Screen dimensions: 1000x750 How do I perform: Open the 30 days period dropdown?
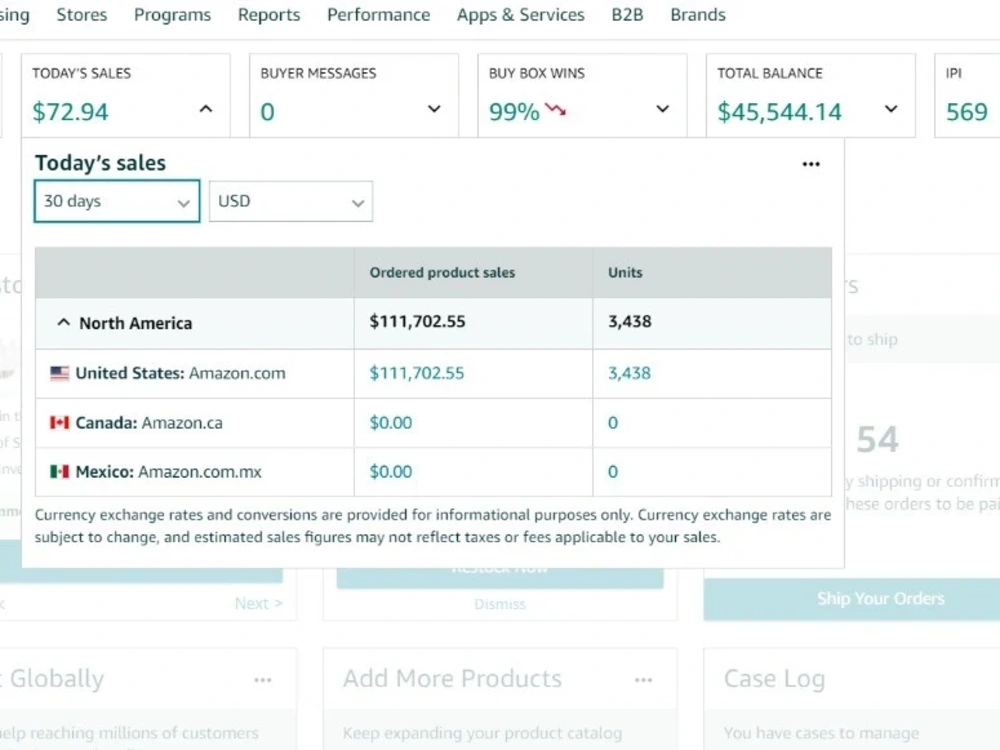pos(117,202)
